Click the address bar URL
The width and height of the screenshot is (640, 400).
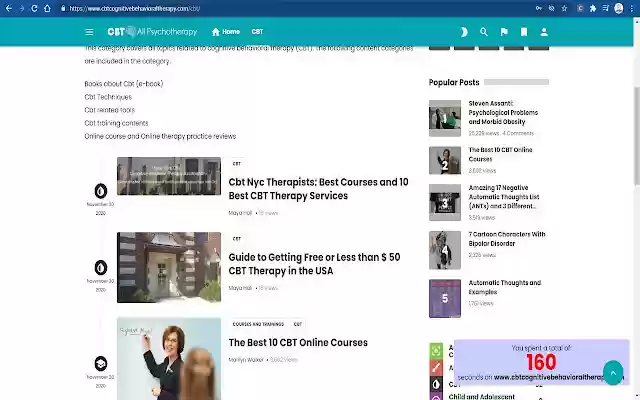135,8
